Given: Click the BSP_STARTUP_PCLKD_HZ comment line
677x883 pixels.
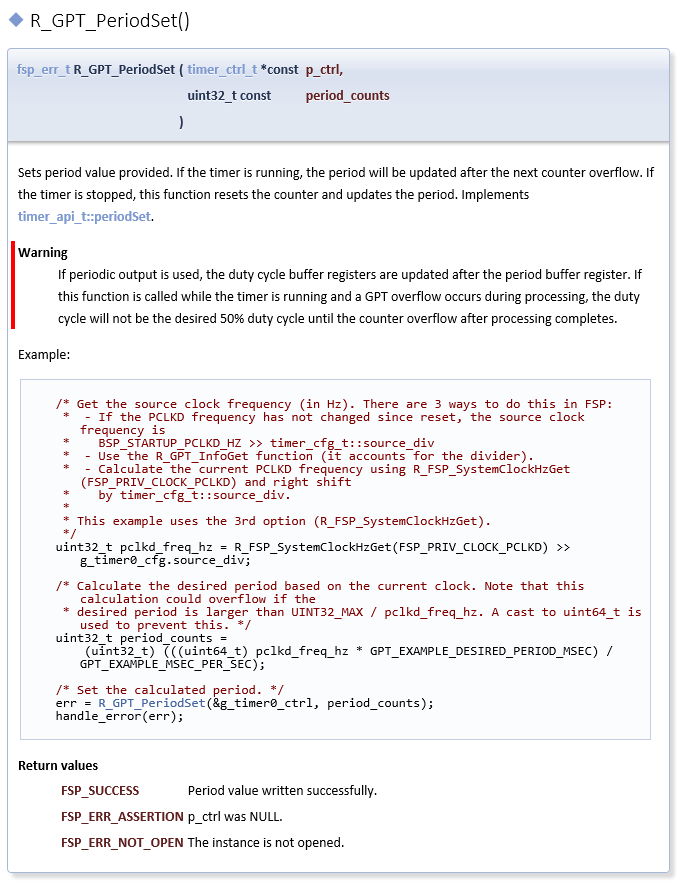Looking at the screenshot, I should (249, 443).
